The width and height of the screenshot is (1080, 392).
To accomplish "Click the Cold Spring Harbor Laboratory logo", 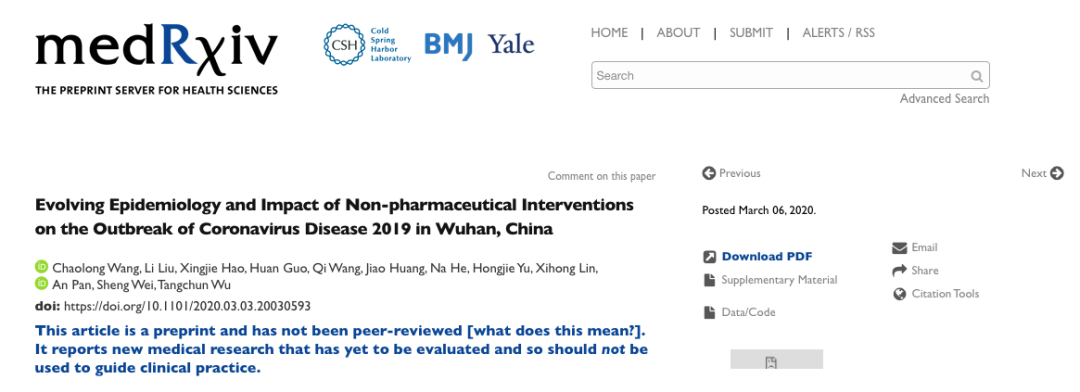I will point(367,45).
